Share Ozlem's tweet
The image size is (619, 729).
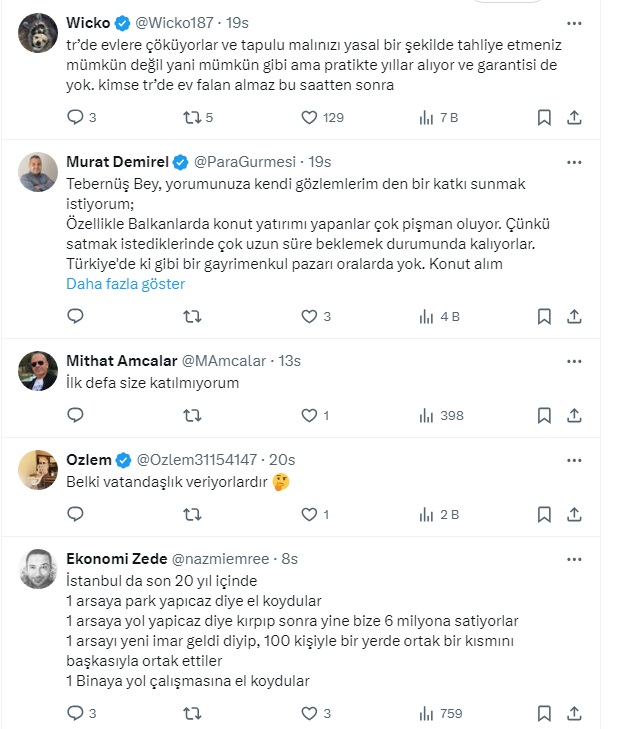coord(574,515)
